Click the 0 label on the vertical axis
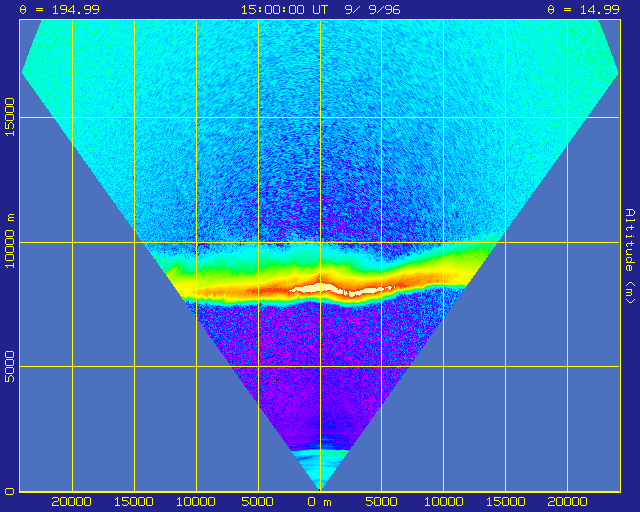Image resolution: width=640 pixels, height=512 pixels. point(9,491)
